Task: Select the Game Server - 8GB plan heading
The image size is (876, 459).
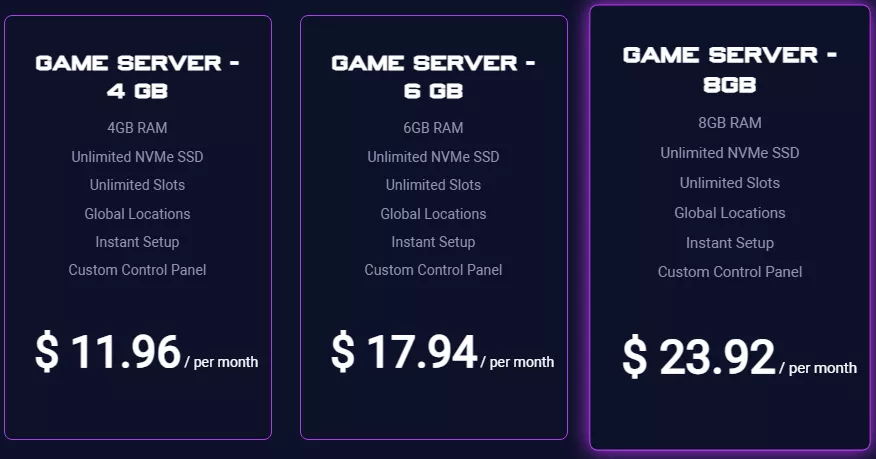Action: point(730,69)
